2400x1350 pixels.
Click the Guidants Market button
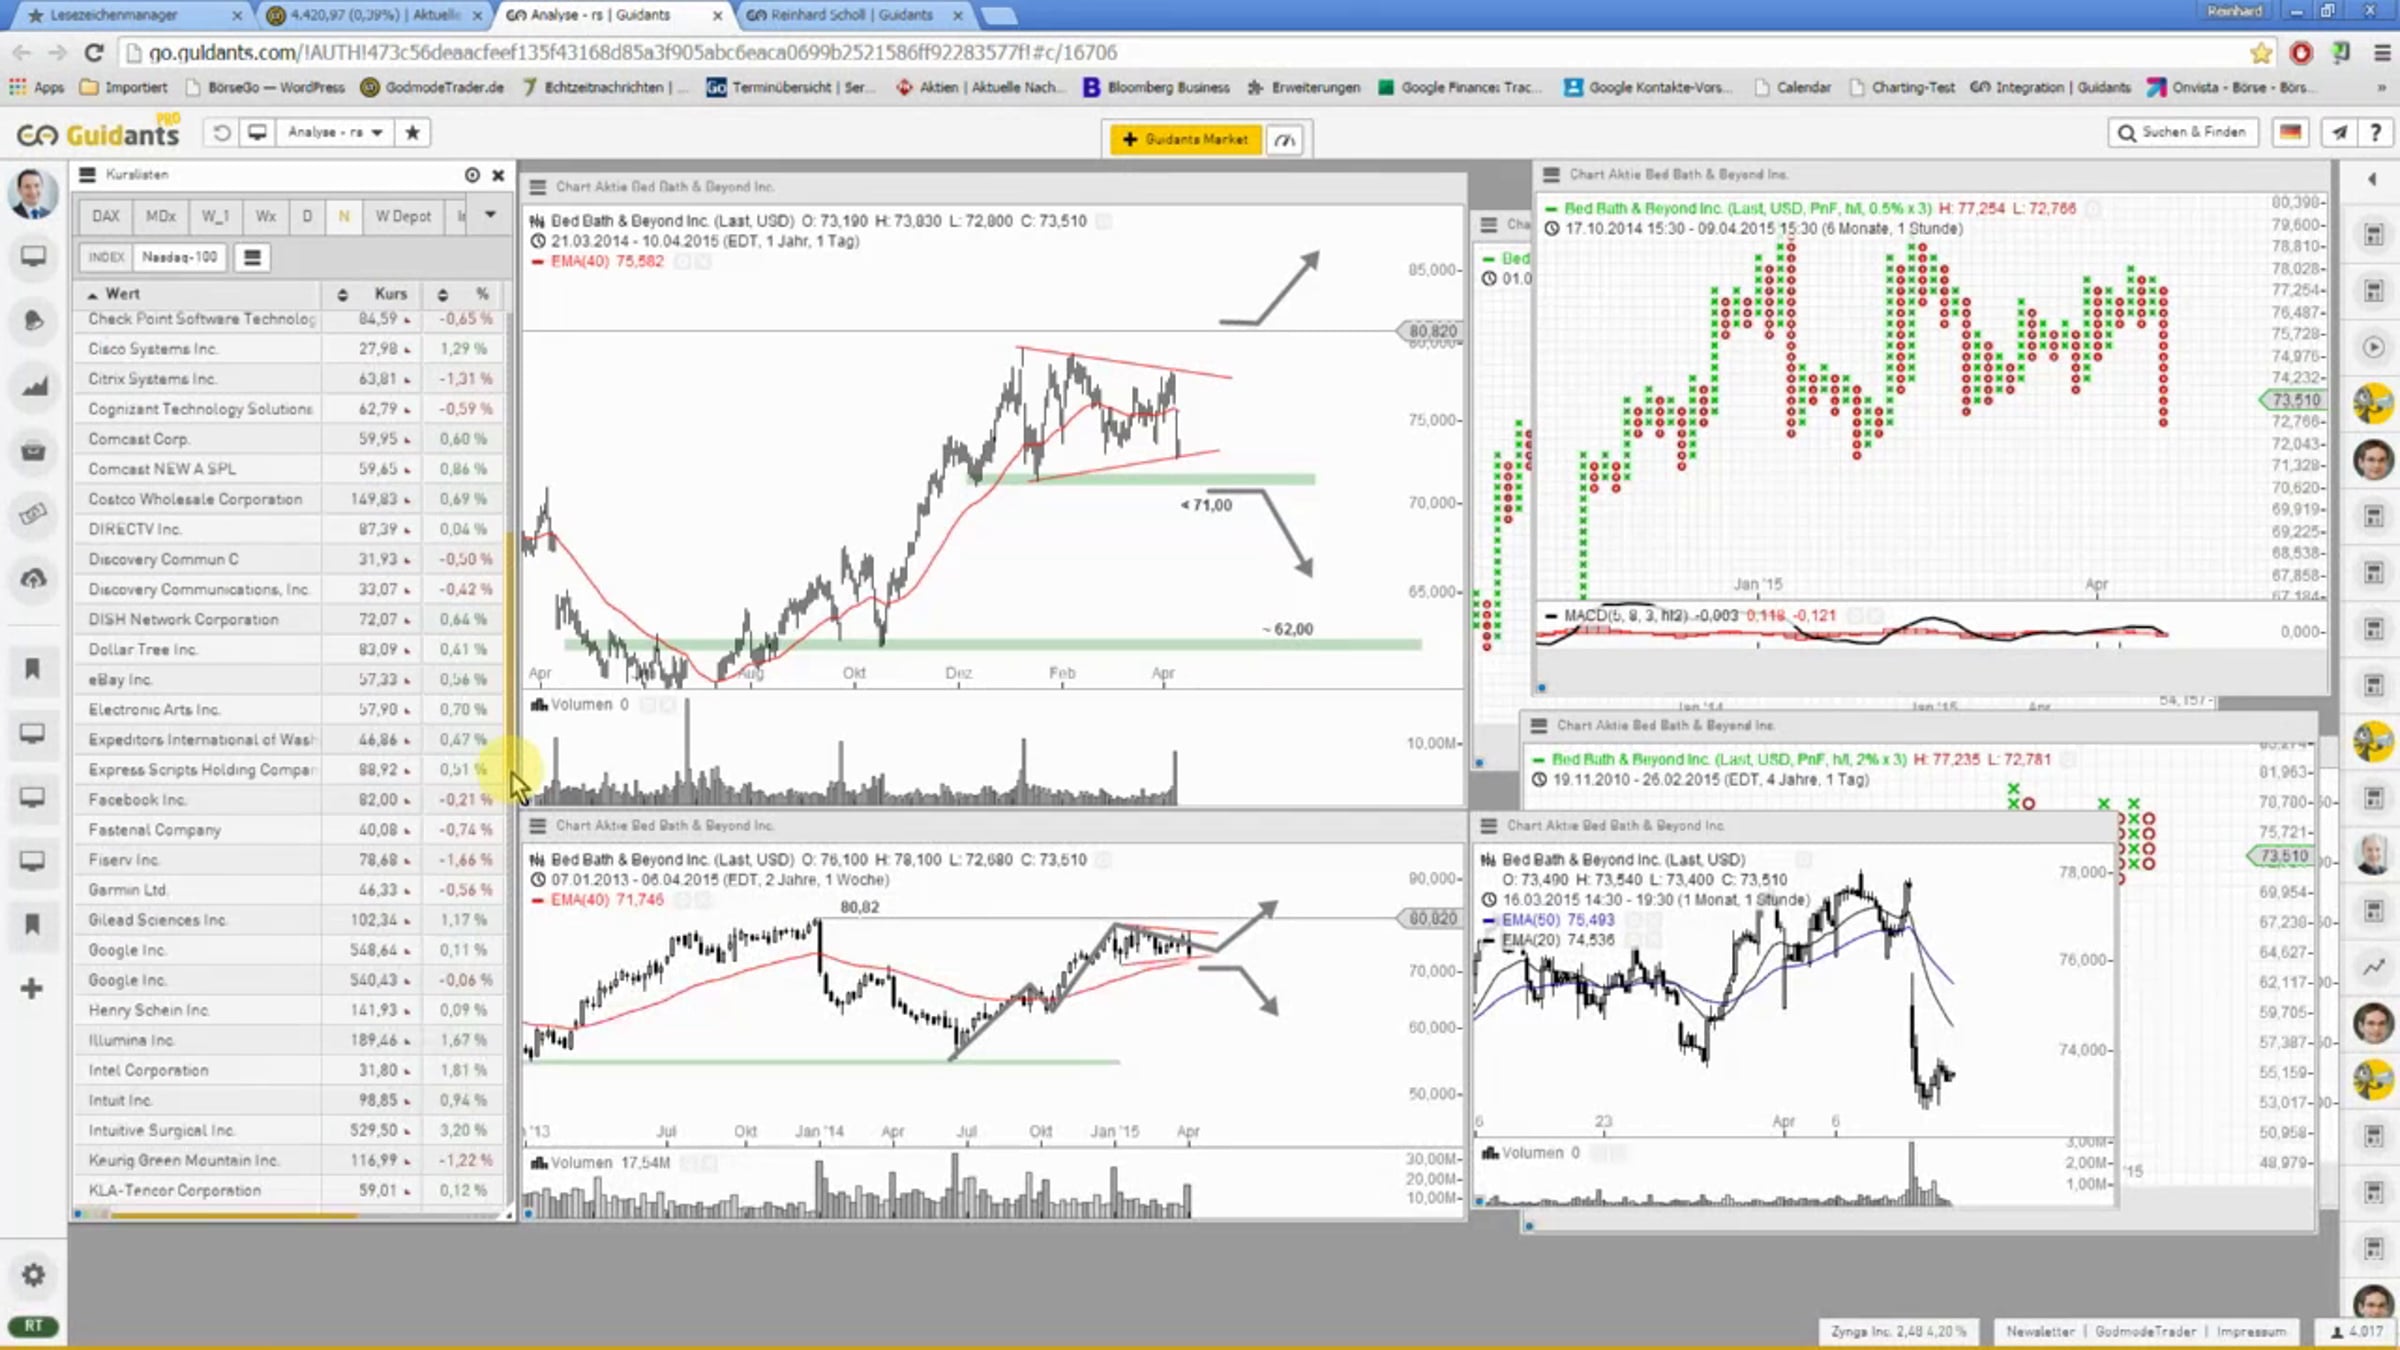(1186, 139)
